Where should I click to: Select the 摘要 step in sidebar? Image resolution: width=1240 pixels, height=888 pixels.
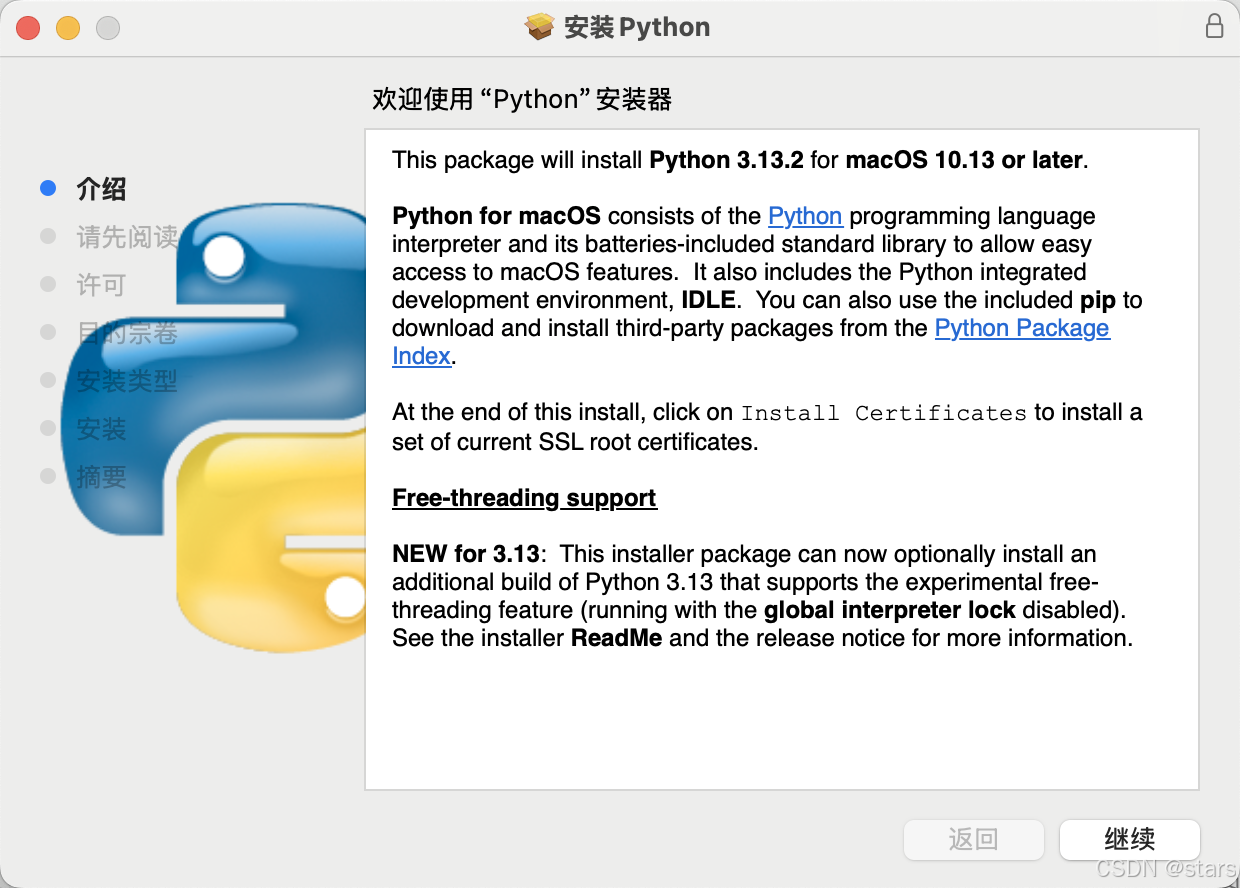pyautogui.click(x=101, y=477)
